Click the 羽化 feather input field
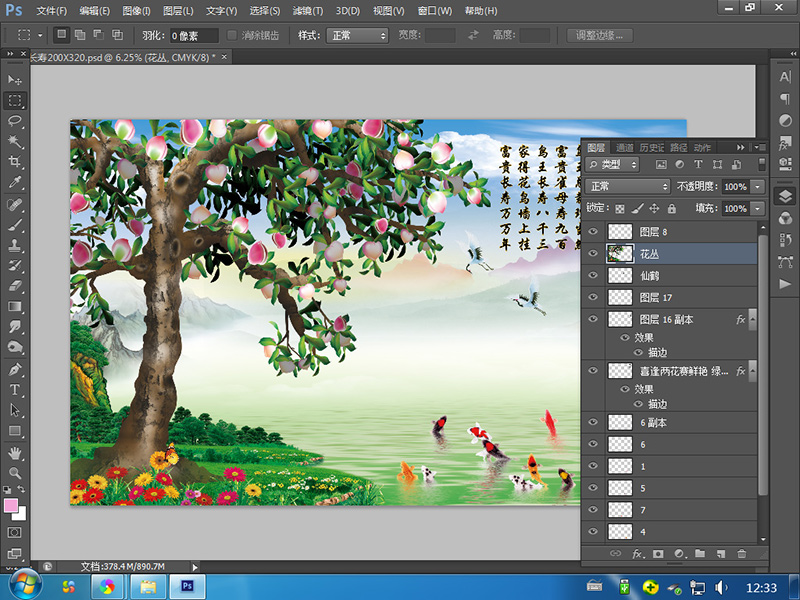Image resolution: width=800 pixels, height=600 pixels. [194, 35]
